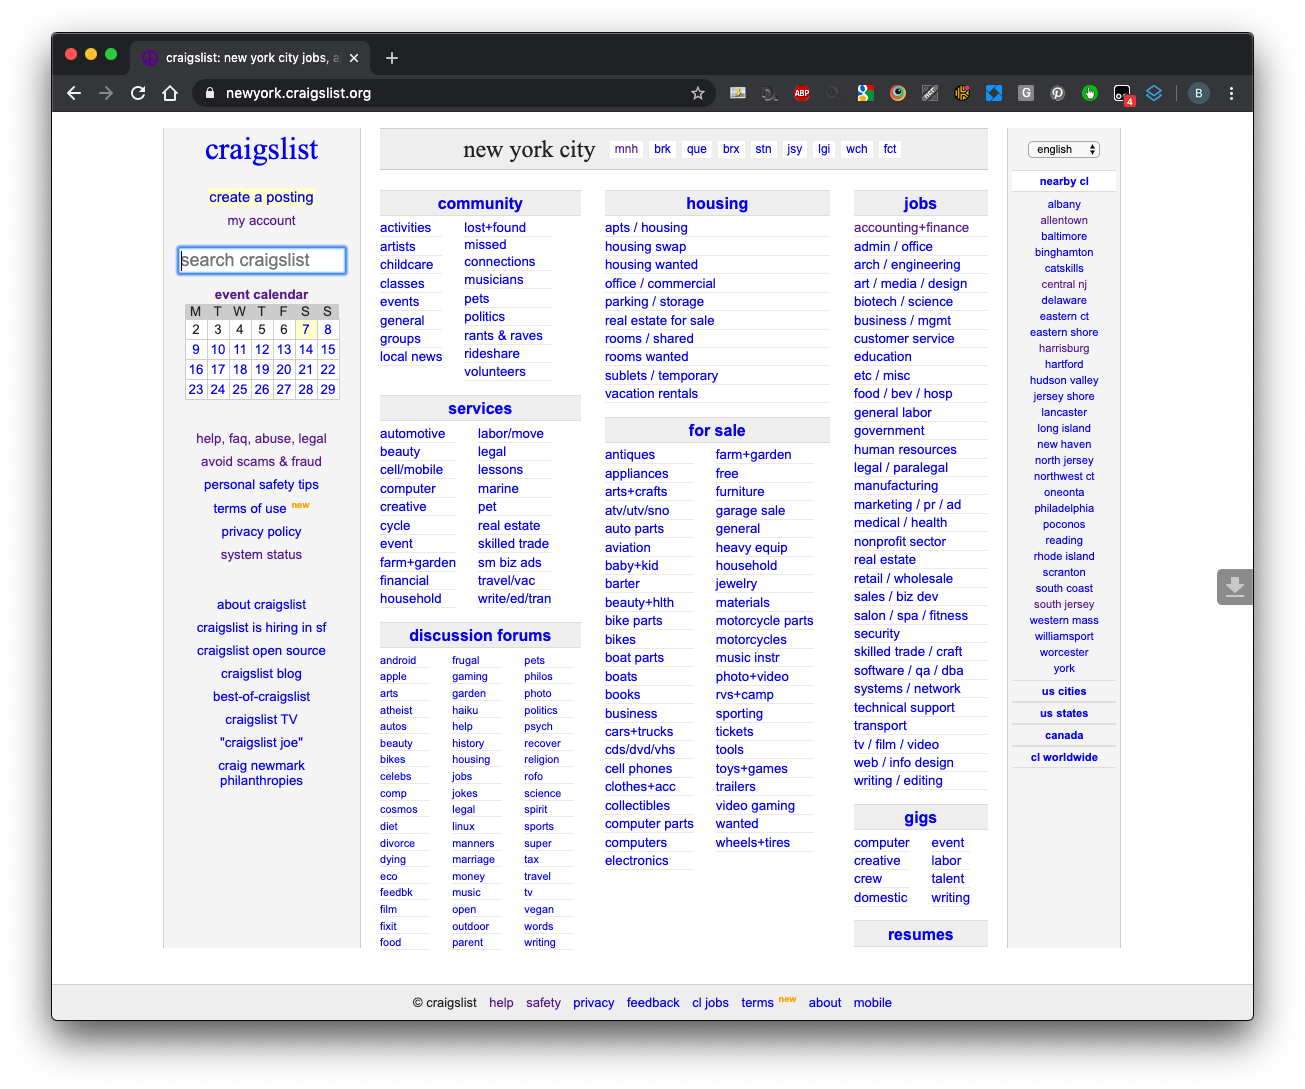Open the software / qa / dba jobs
Viewport: 1305px width, 1089px height.
[x=908, y=671]
